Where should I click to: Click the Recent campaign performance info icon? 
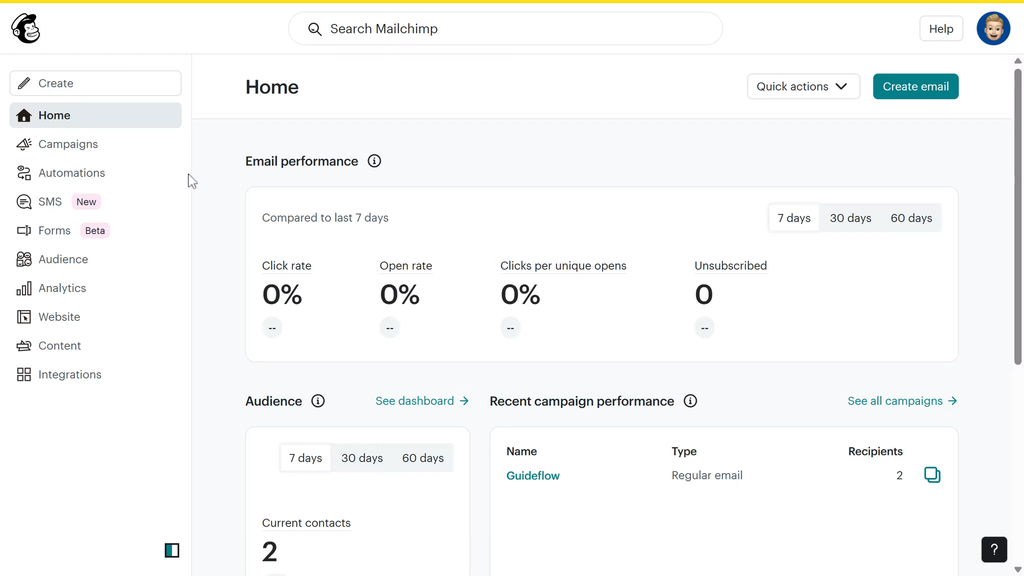pos(690,401)
